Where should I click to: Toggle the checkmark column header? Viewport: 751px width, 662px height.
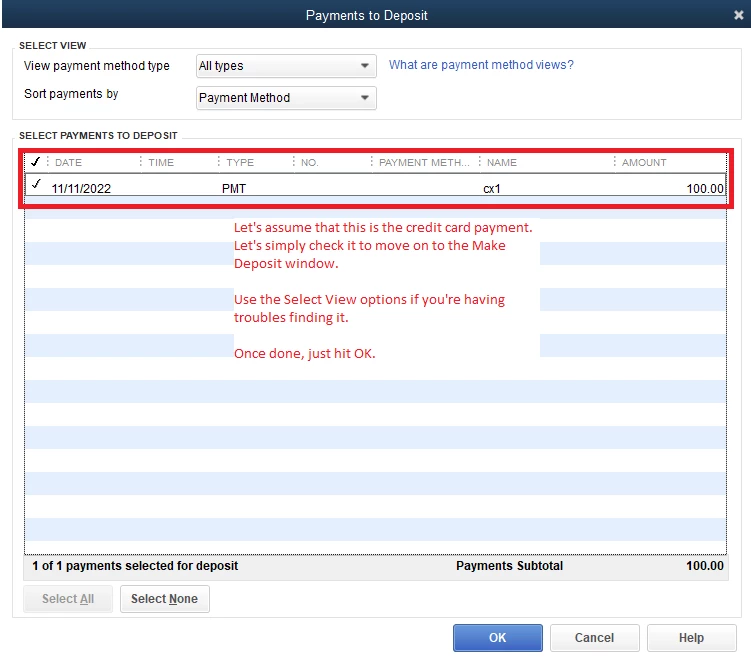point(35,162)
